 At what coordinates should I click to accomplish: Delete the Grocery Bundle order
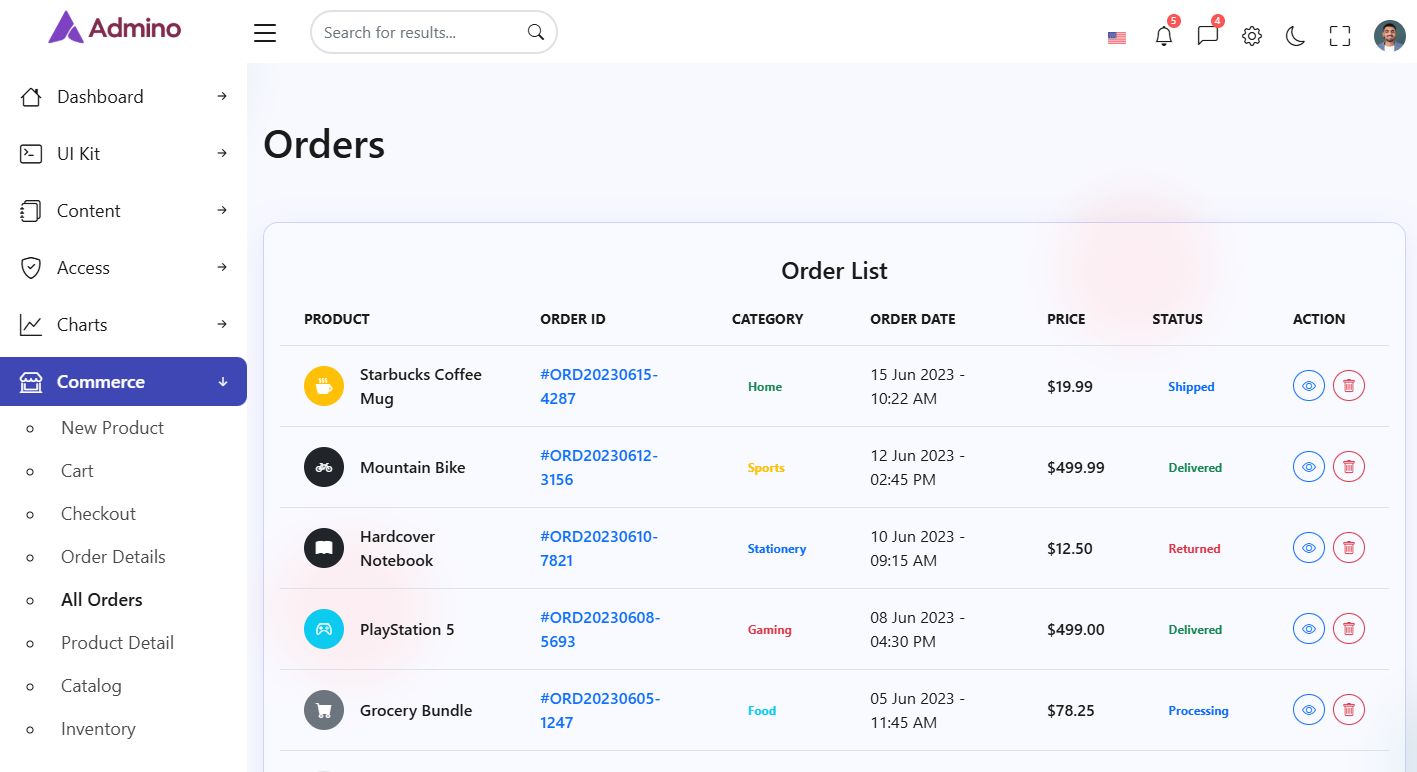point(1348,710)
